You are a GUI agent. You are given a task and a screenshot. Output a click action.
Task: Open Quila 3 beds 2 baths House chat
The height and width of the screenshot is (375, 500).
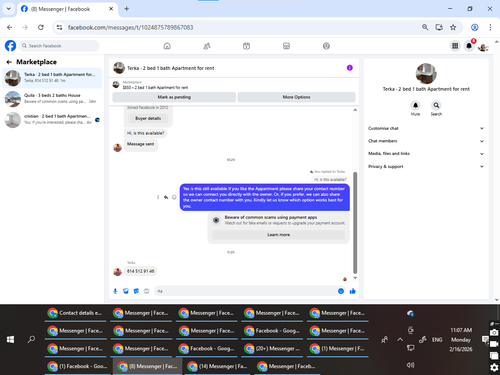(52, 99)
